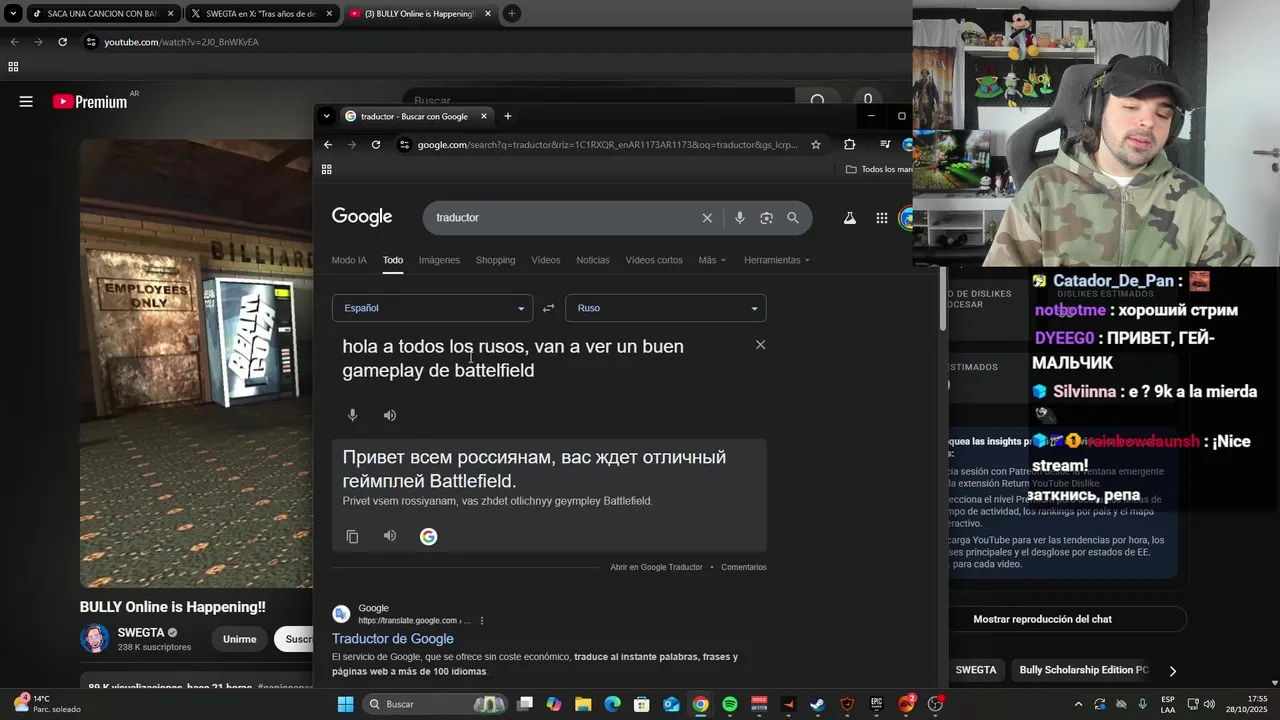
Task: Clear the translator source text
Action: point(760,345)
